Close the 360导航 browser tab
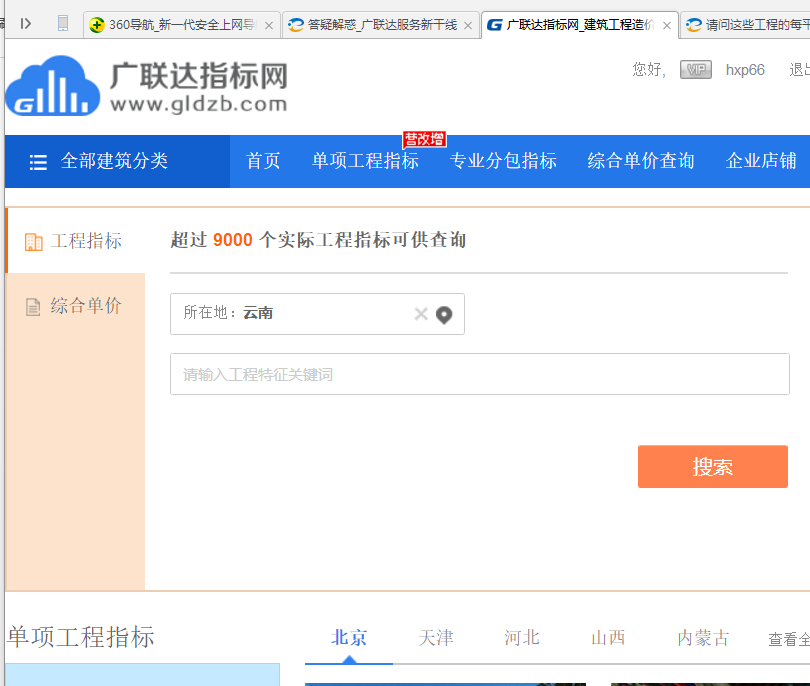 pyautogui.click(x=269, y=25)
